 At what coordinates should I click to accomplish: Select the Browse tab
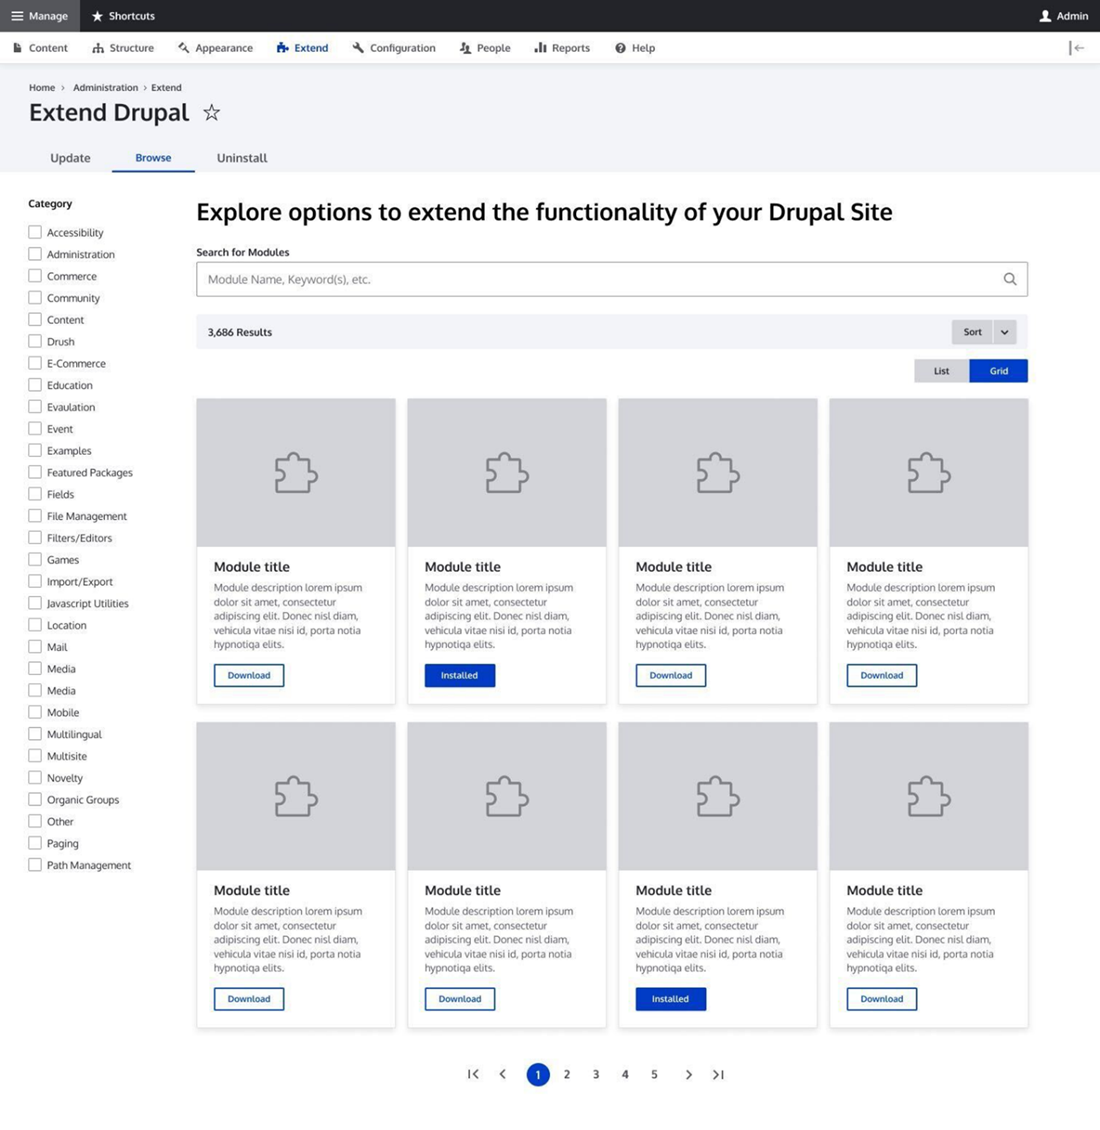coord(154,158)
